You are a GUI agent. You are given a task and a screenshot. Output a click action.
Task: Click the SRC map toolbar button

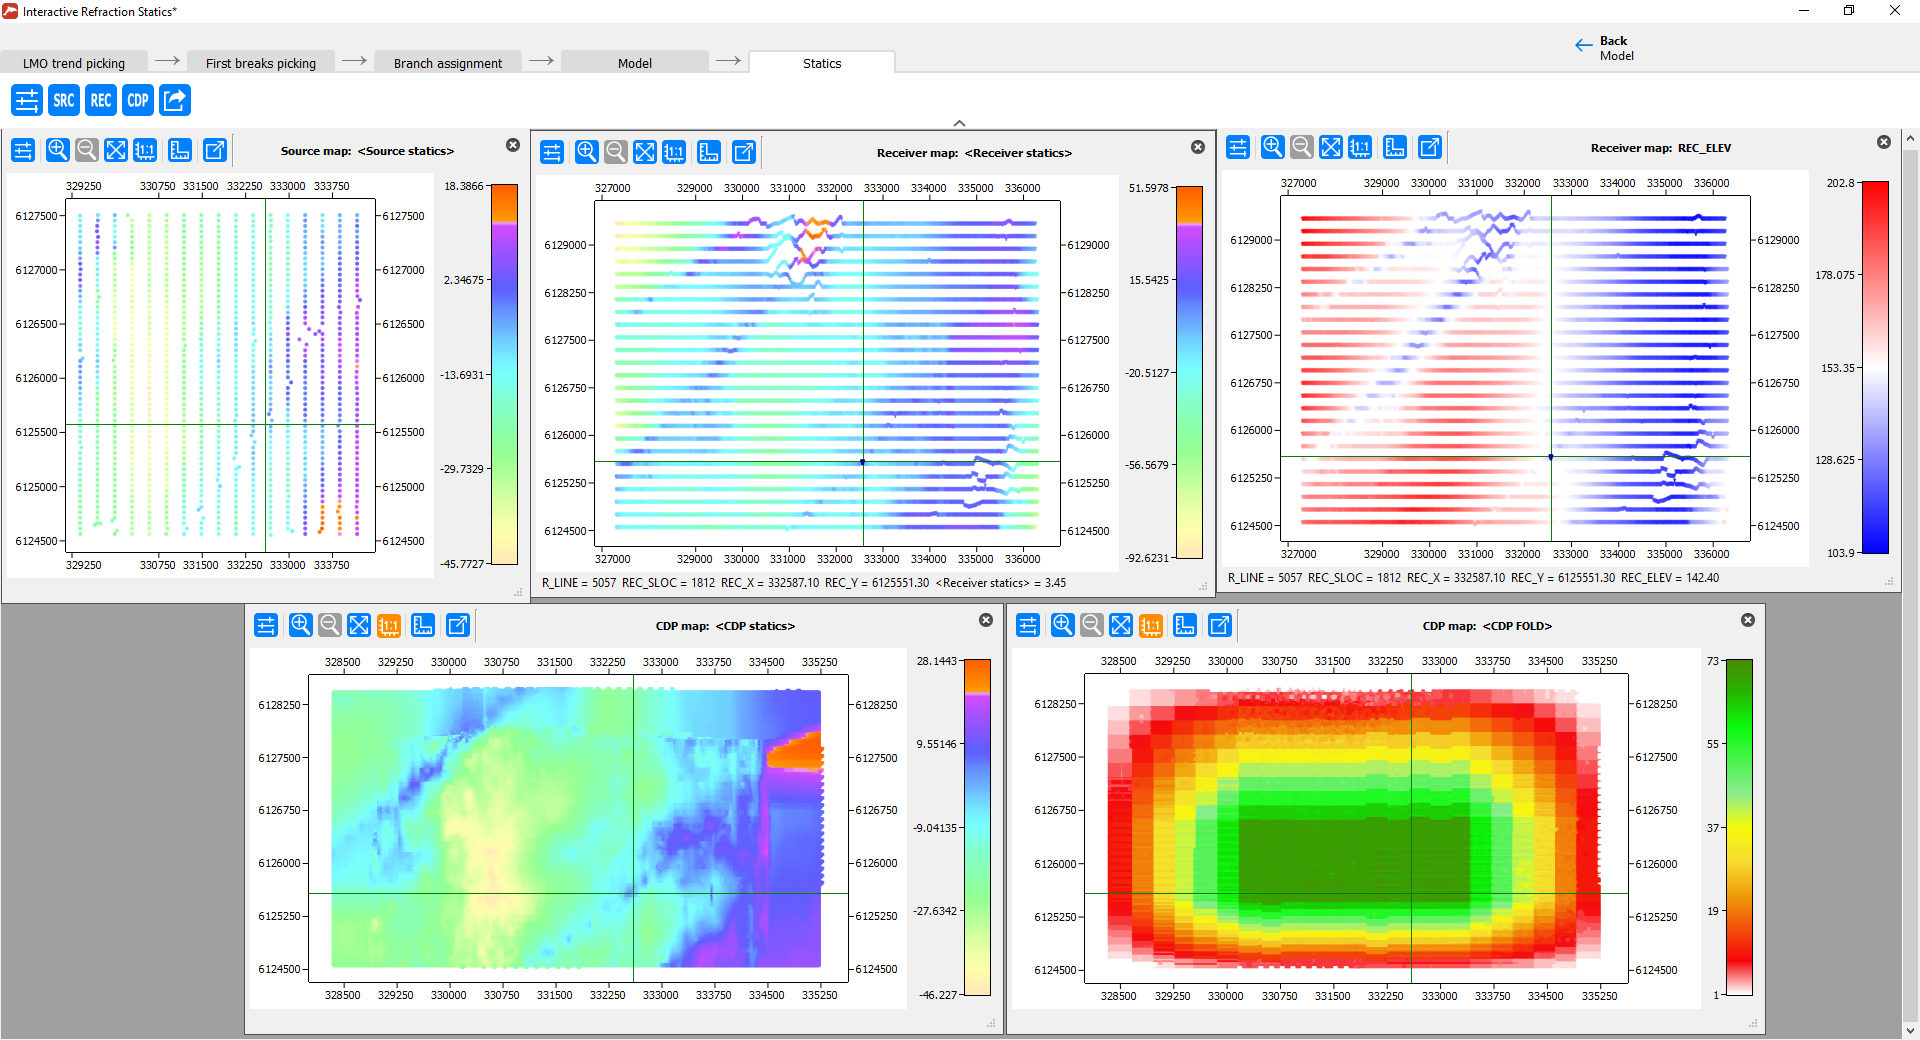64,100
